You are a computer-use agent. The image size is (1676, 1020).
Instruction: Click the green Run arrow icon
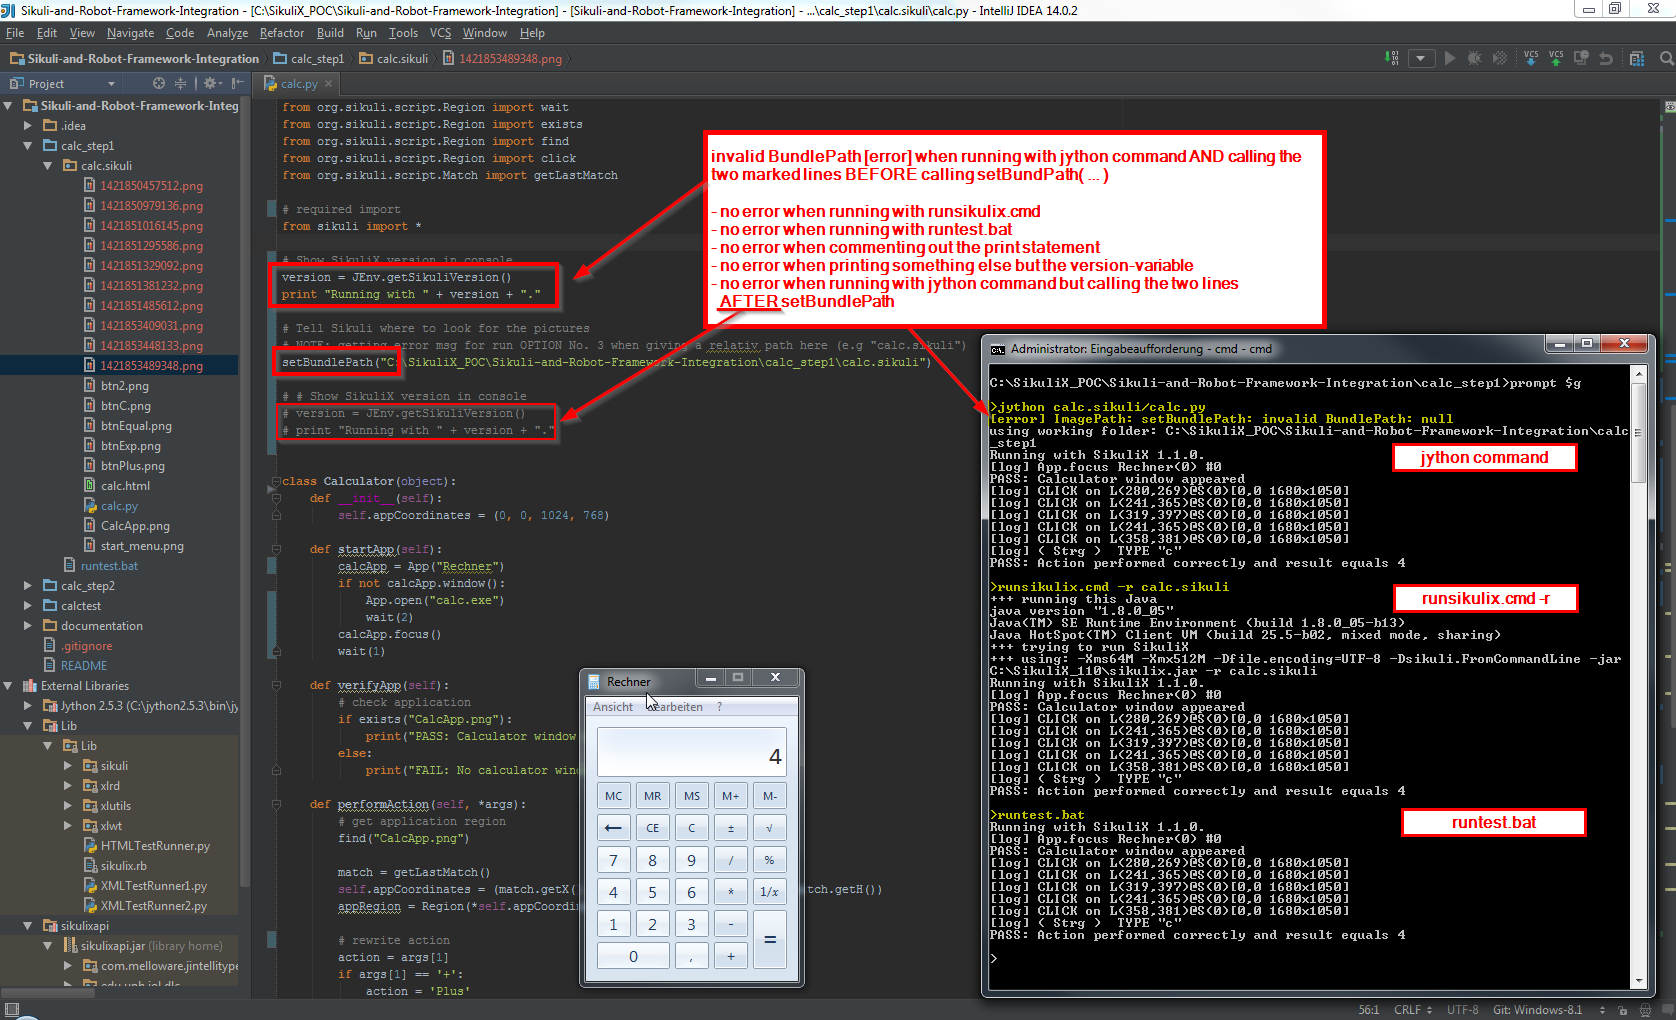1450,58
